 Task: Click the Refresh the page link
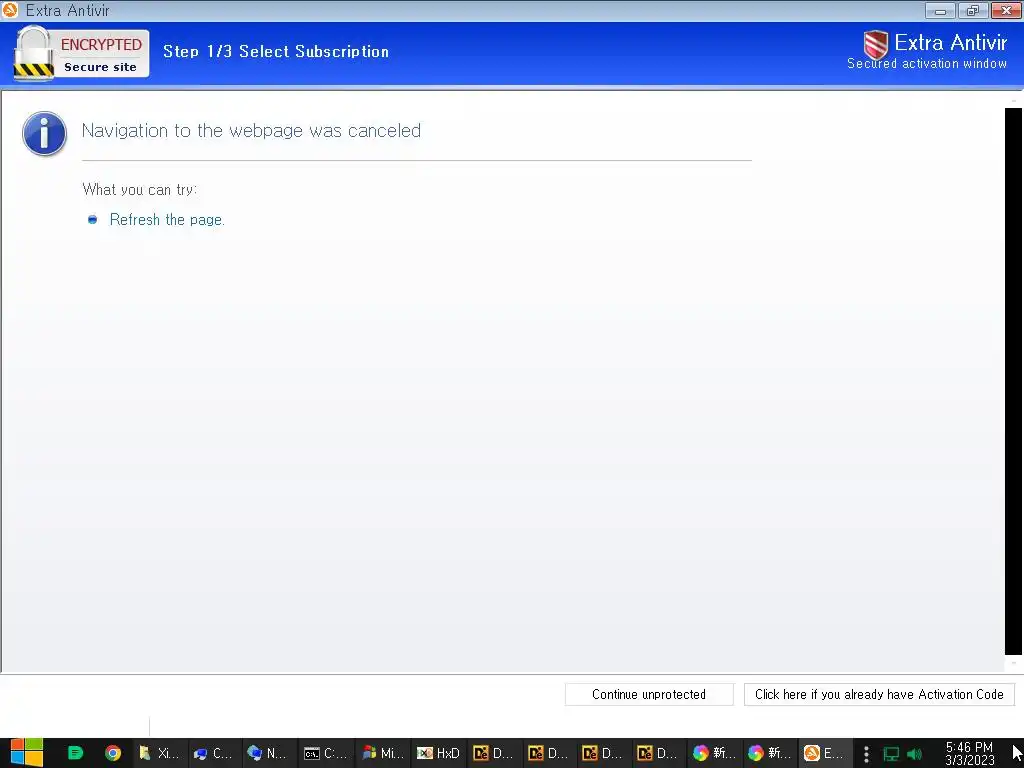click(x=167, y=219)
